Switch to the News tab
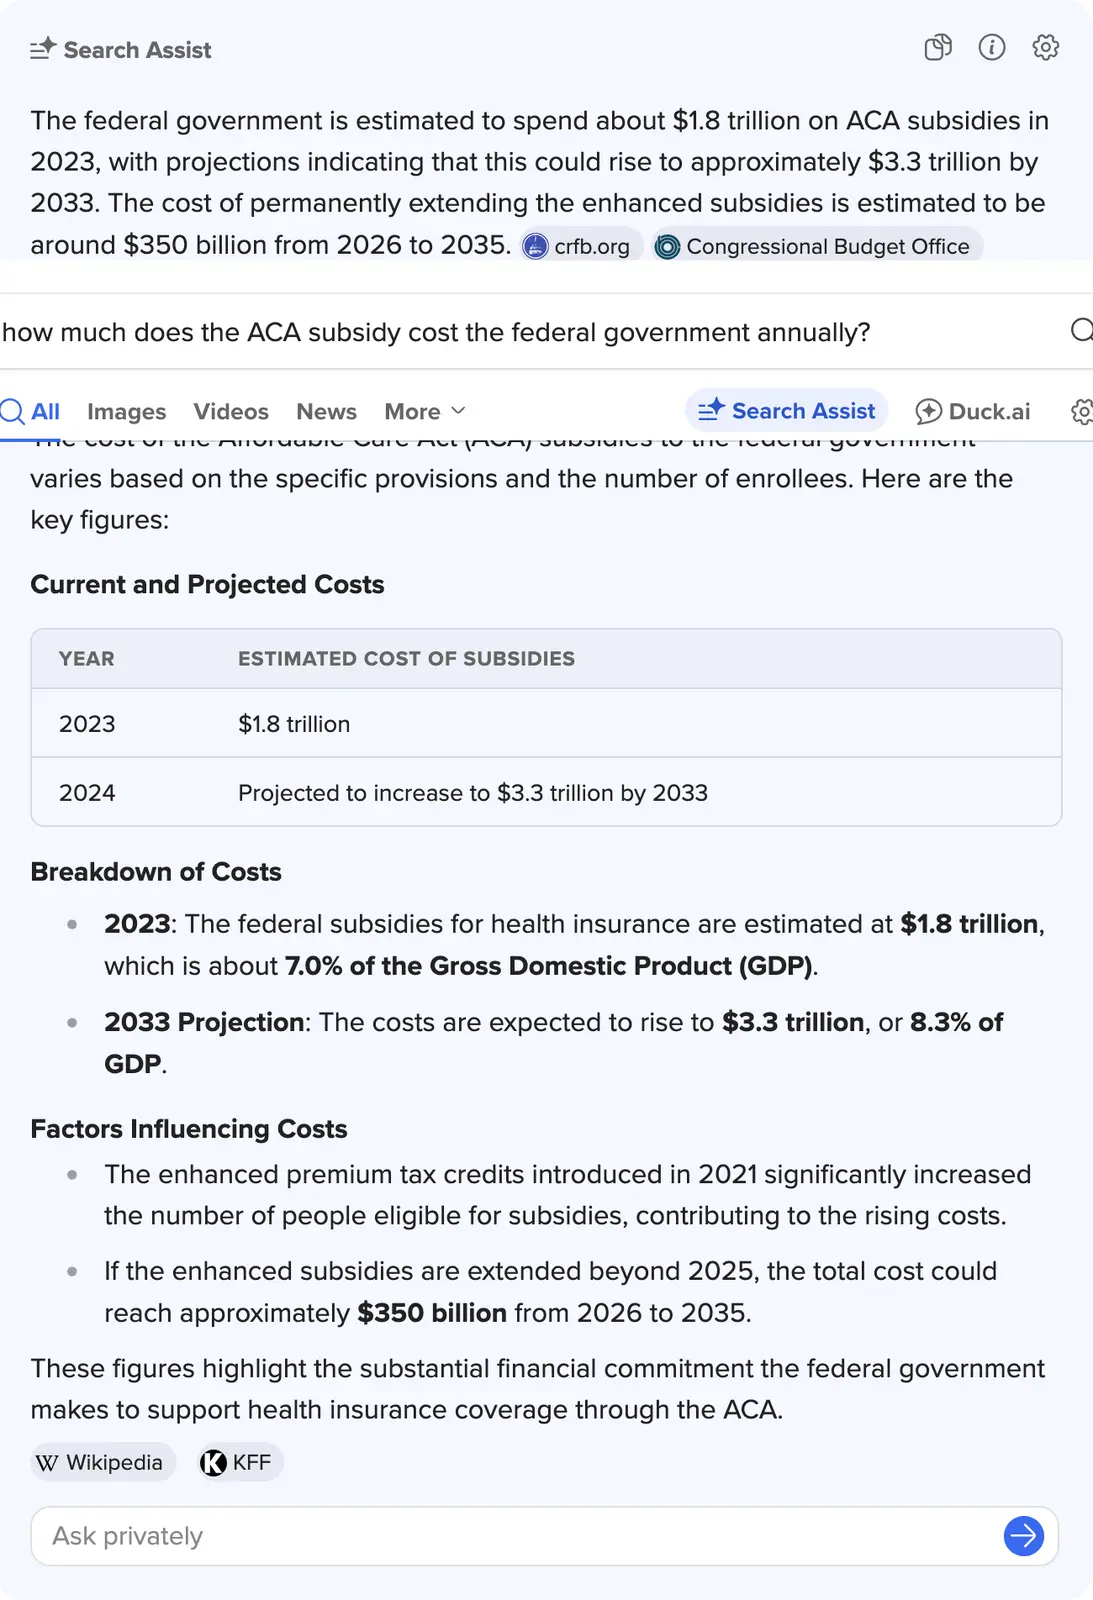 pyautogui.click(x=326, y=411)
